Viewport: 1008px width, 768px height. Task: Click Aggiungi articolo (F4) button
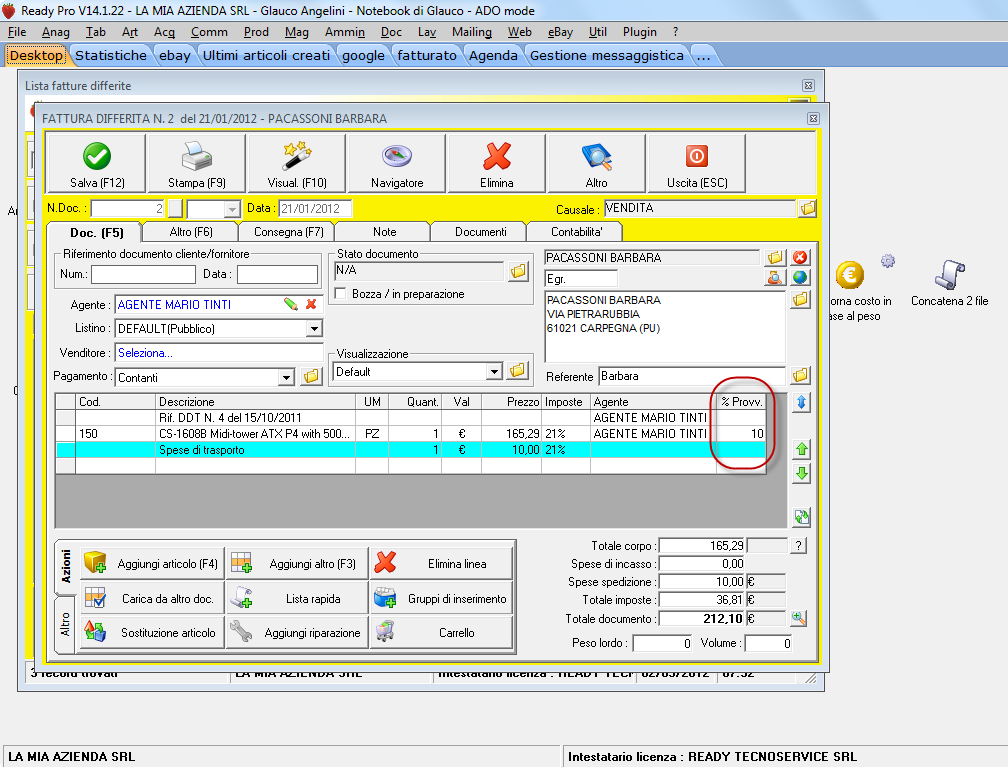[x=153, y=564]
